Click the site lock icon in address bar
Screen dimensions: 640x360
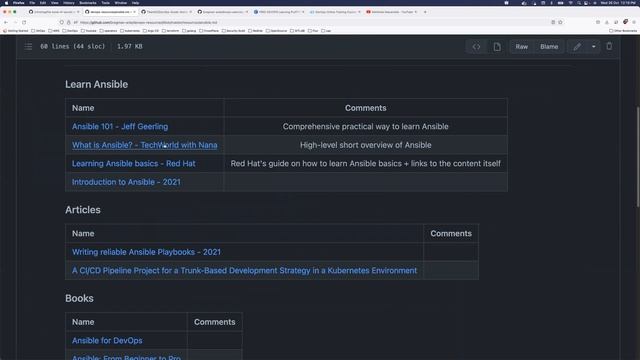point(69,22)
